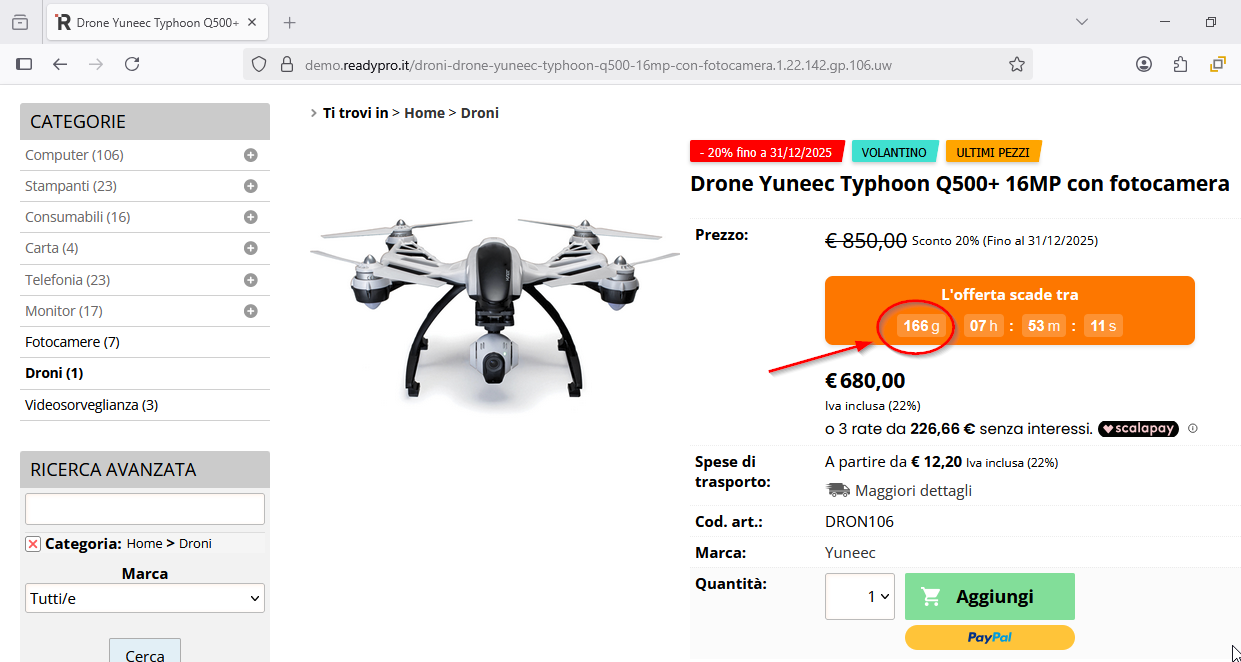
Task: Open the browser extensions icon
Action: pos(1180,64)
